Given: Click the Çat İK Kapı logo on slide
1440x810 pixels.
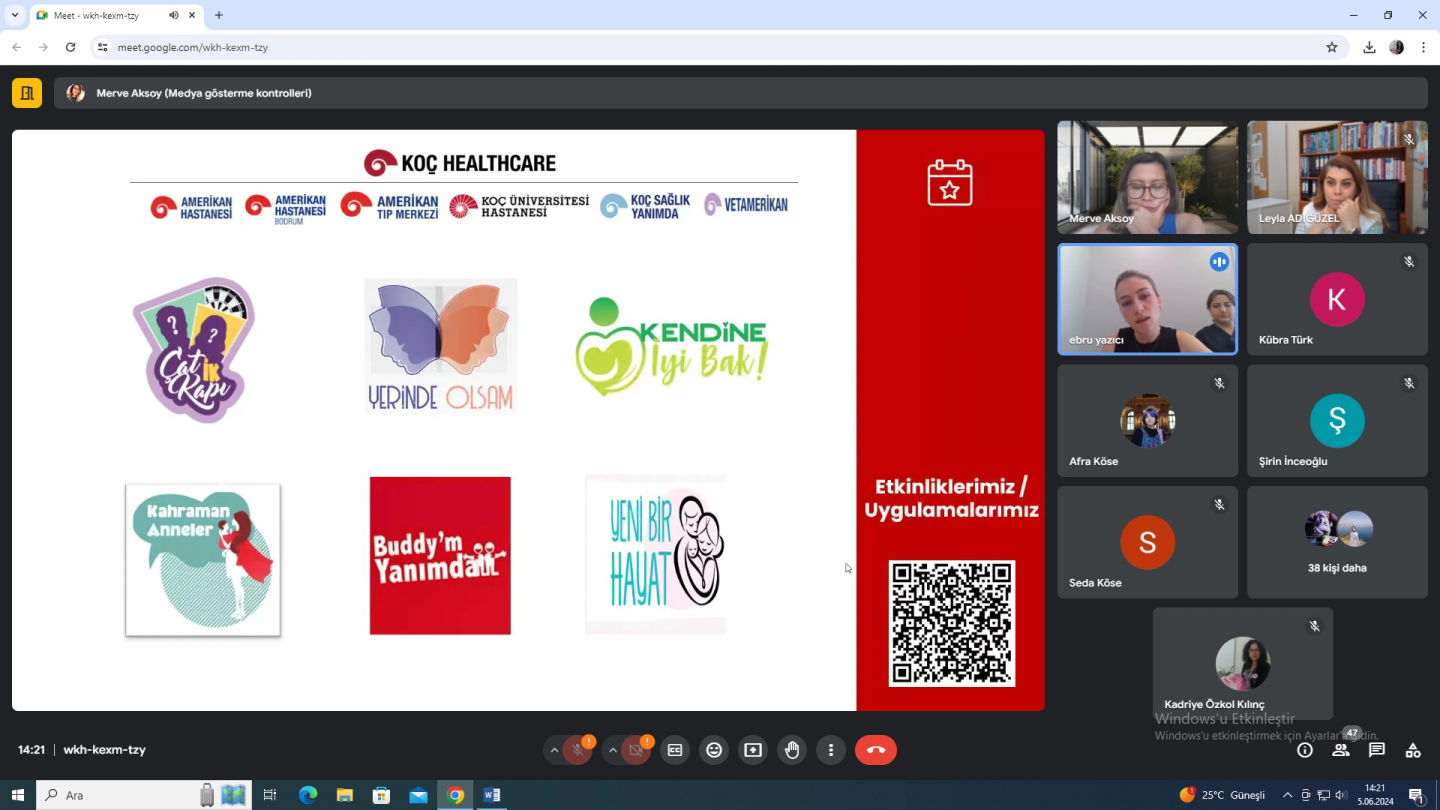Looking at the screenshot, I should [x=194, y=350].
